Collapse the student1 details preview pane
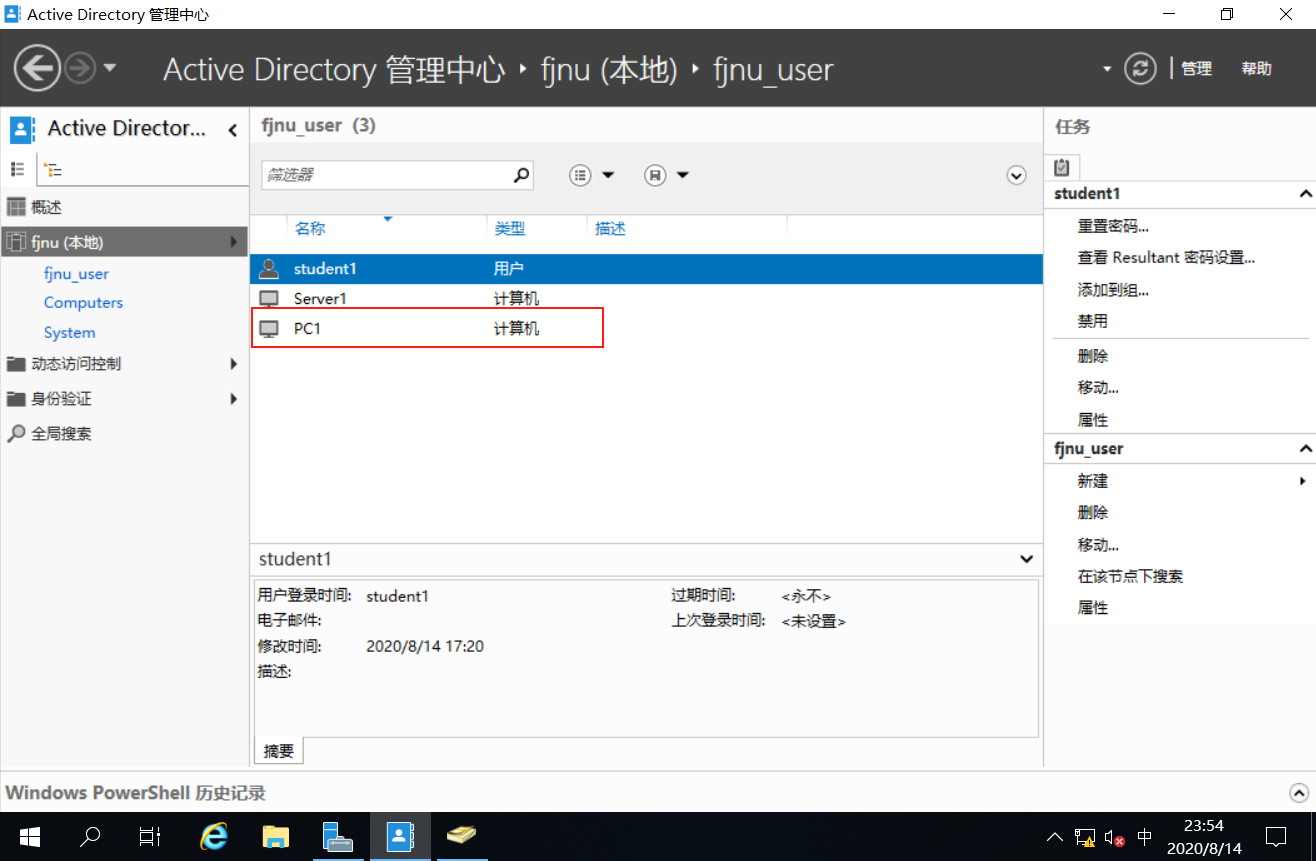 1026,559
